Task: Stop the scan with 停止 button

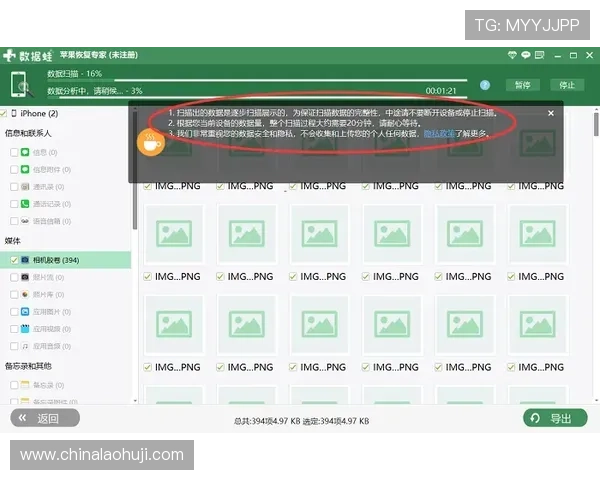Action: click(567, 85)
